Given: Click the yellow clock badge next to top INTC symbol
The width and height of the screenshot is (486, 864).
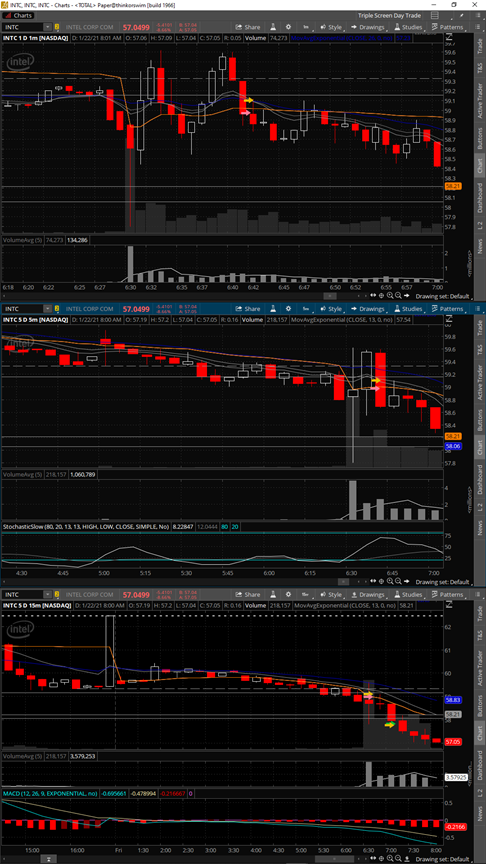Looking at the screenshot, I should point(56,27).
